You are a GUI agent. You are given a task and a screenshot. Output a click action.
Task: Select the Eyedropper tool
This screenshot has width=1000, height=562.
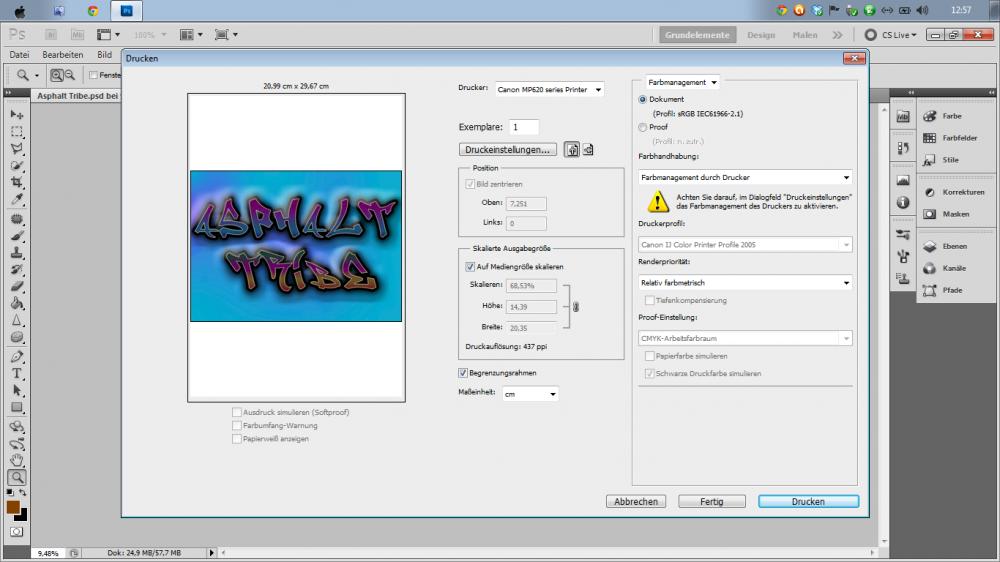point(17,200)
